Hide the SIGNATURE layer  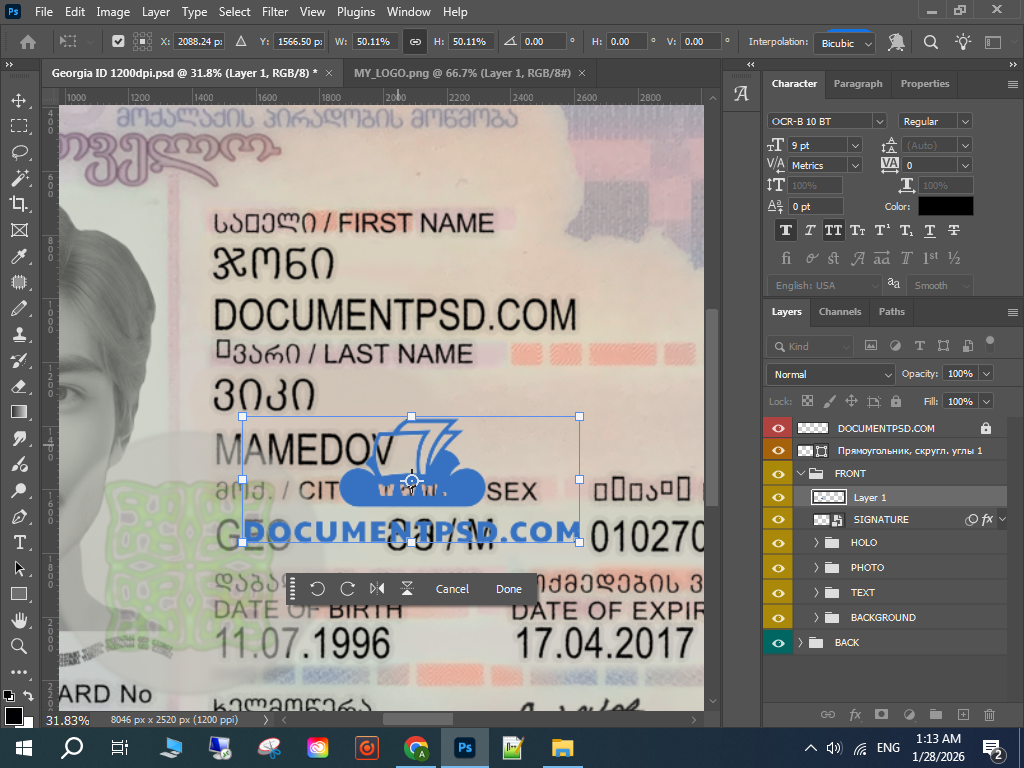(x=778, y=520)
